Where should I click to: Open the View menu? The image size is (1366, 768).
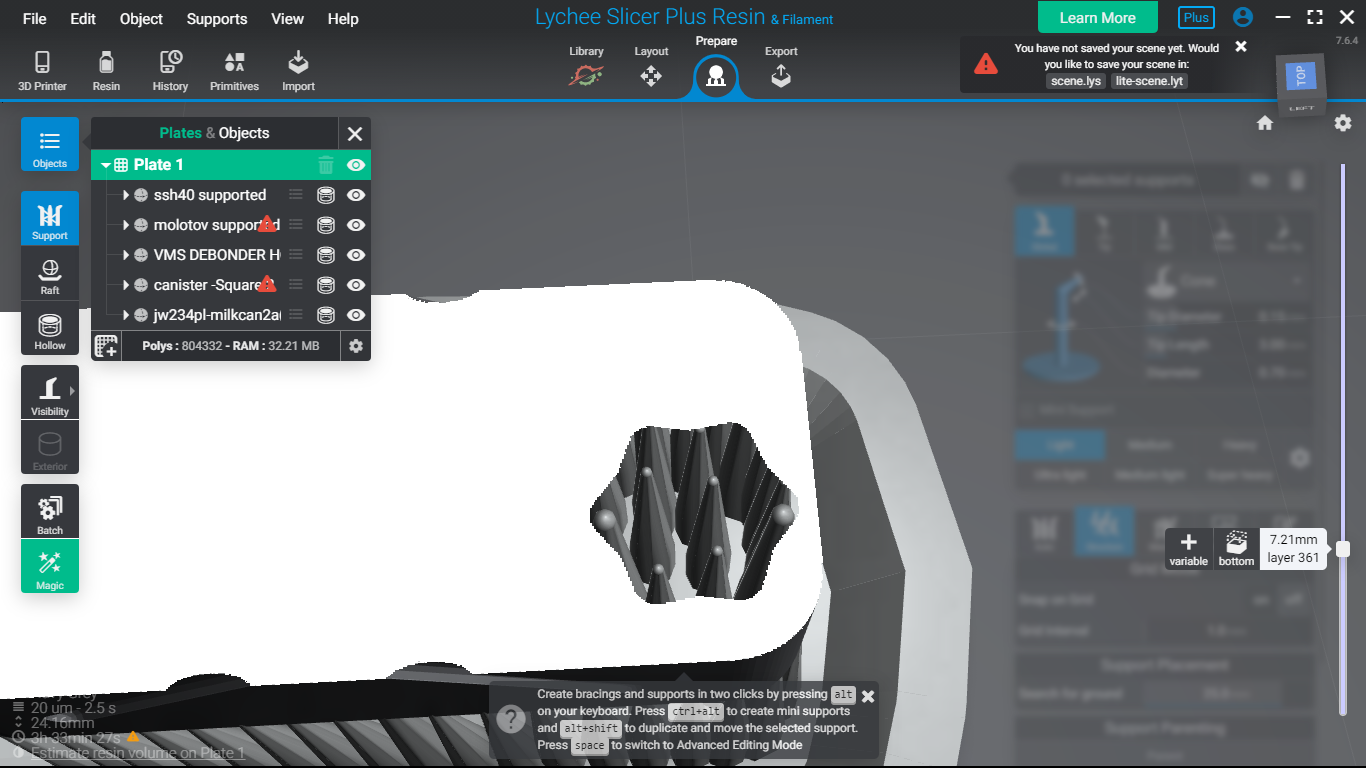click(288, 19)
